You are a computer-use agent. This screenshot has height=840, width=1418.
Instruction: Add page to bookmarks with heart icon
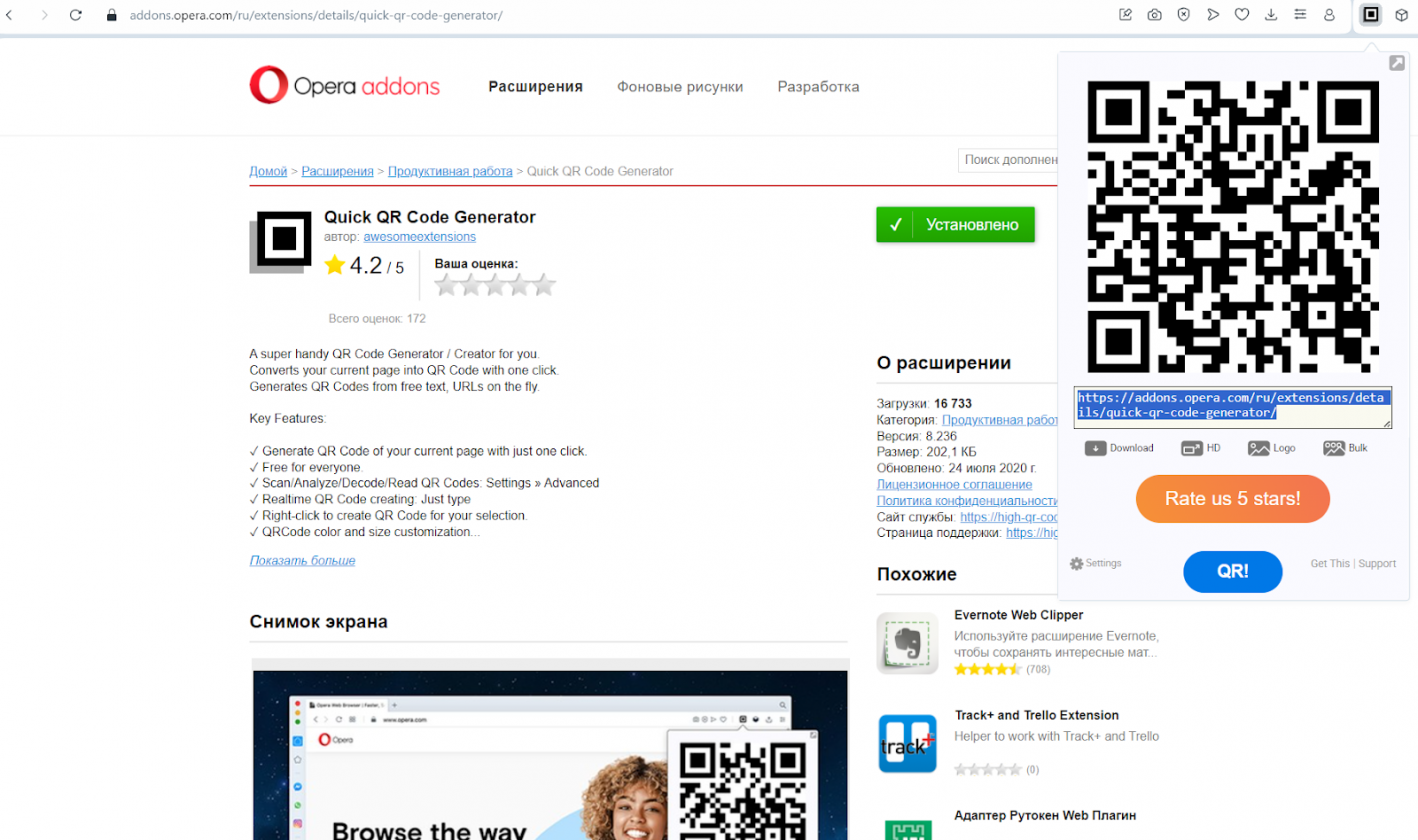(x=1241, y=15)
